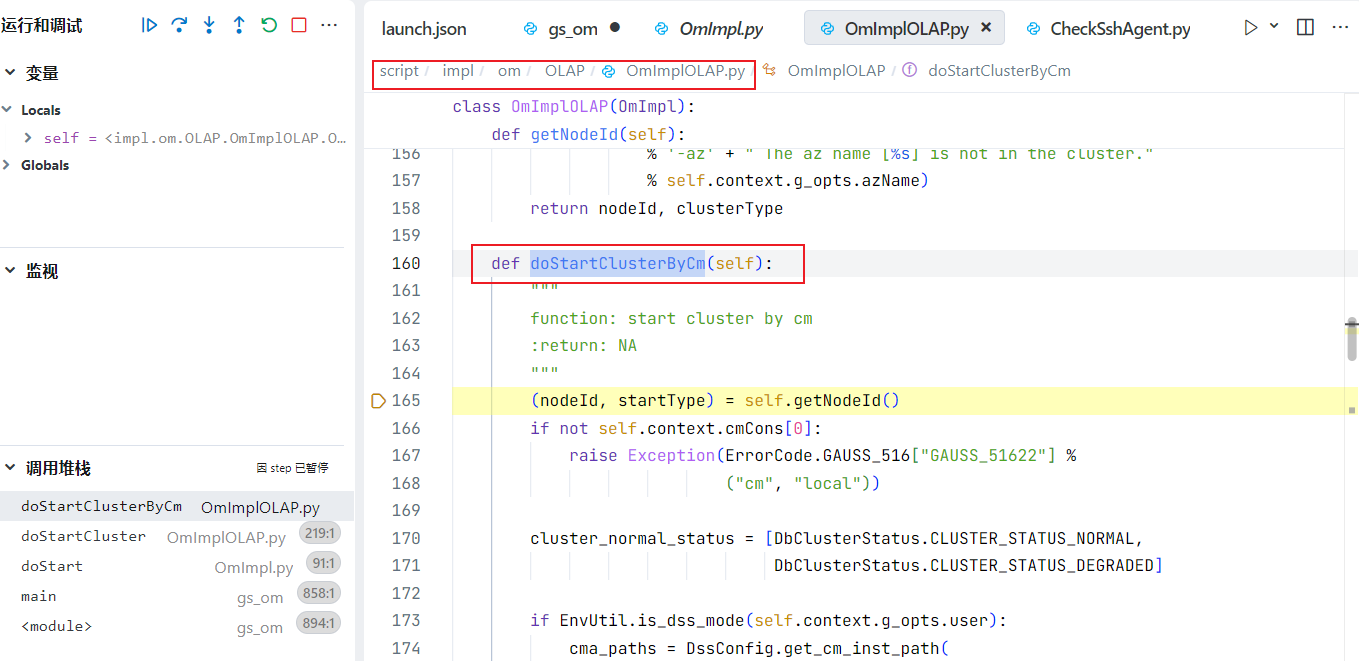
Task: Select doStartCluster stack frame
Action: [x=177, y=537]
